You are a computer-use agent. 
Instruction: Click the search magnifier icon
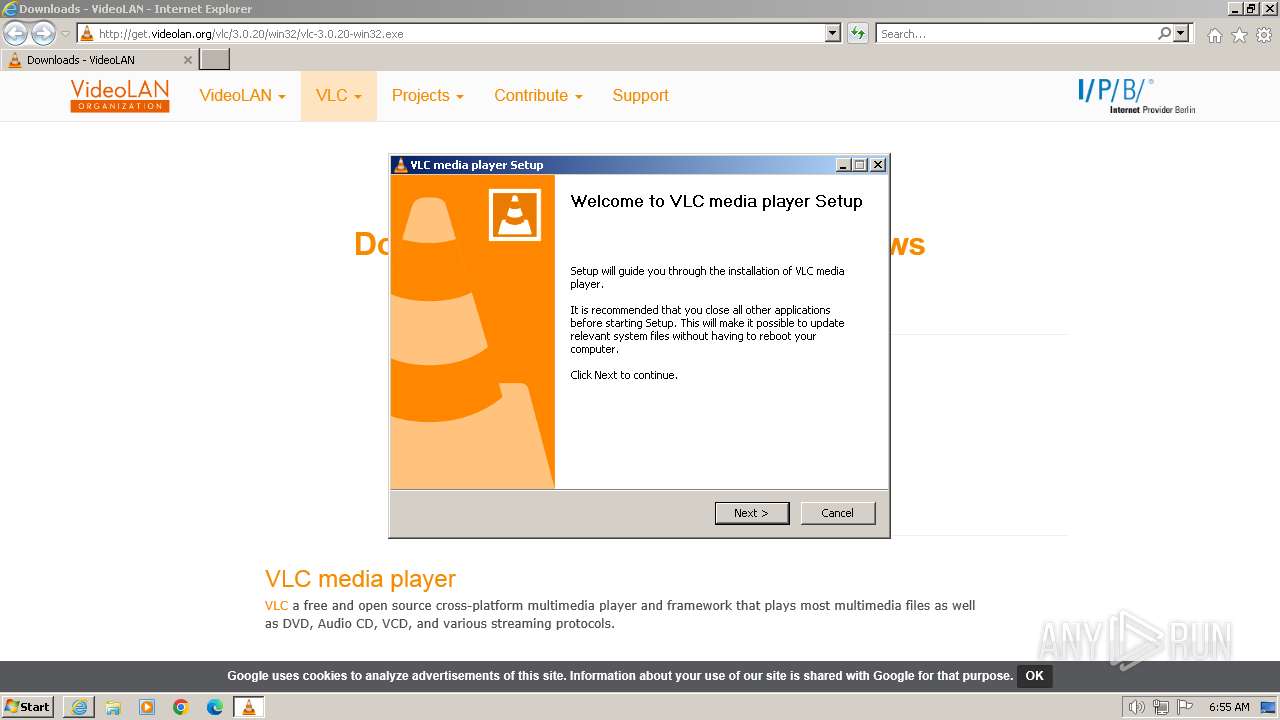click(1164, 33)
